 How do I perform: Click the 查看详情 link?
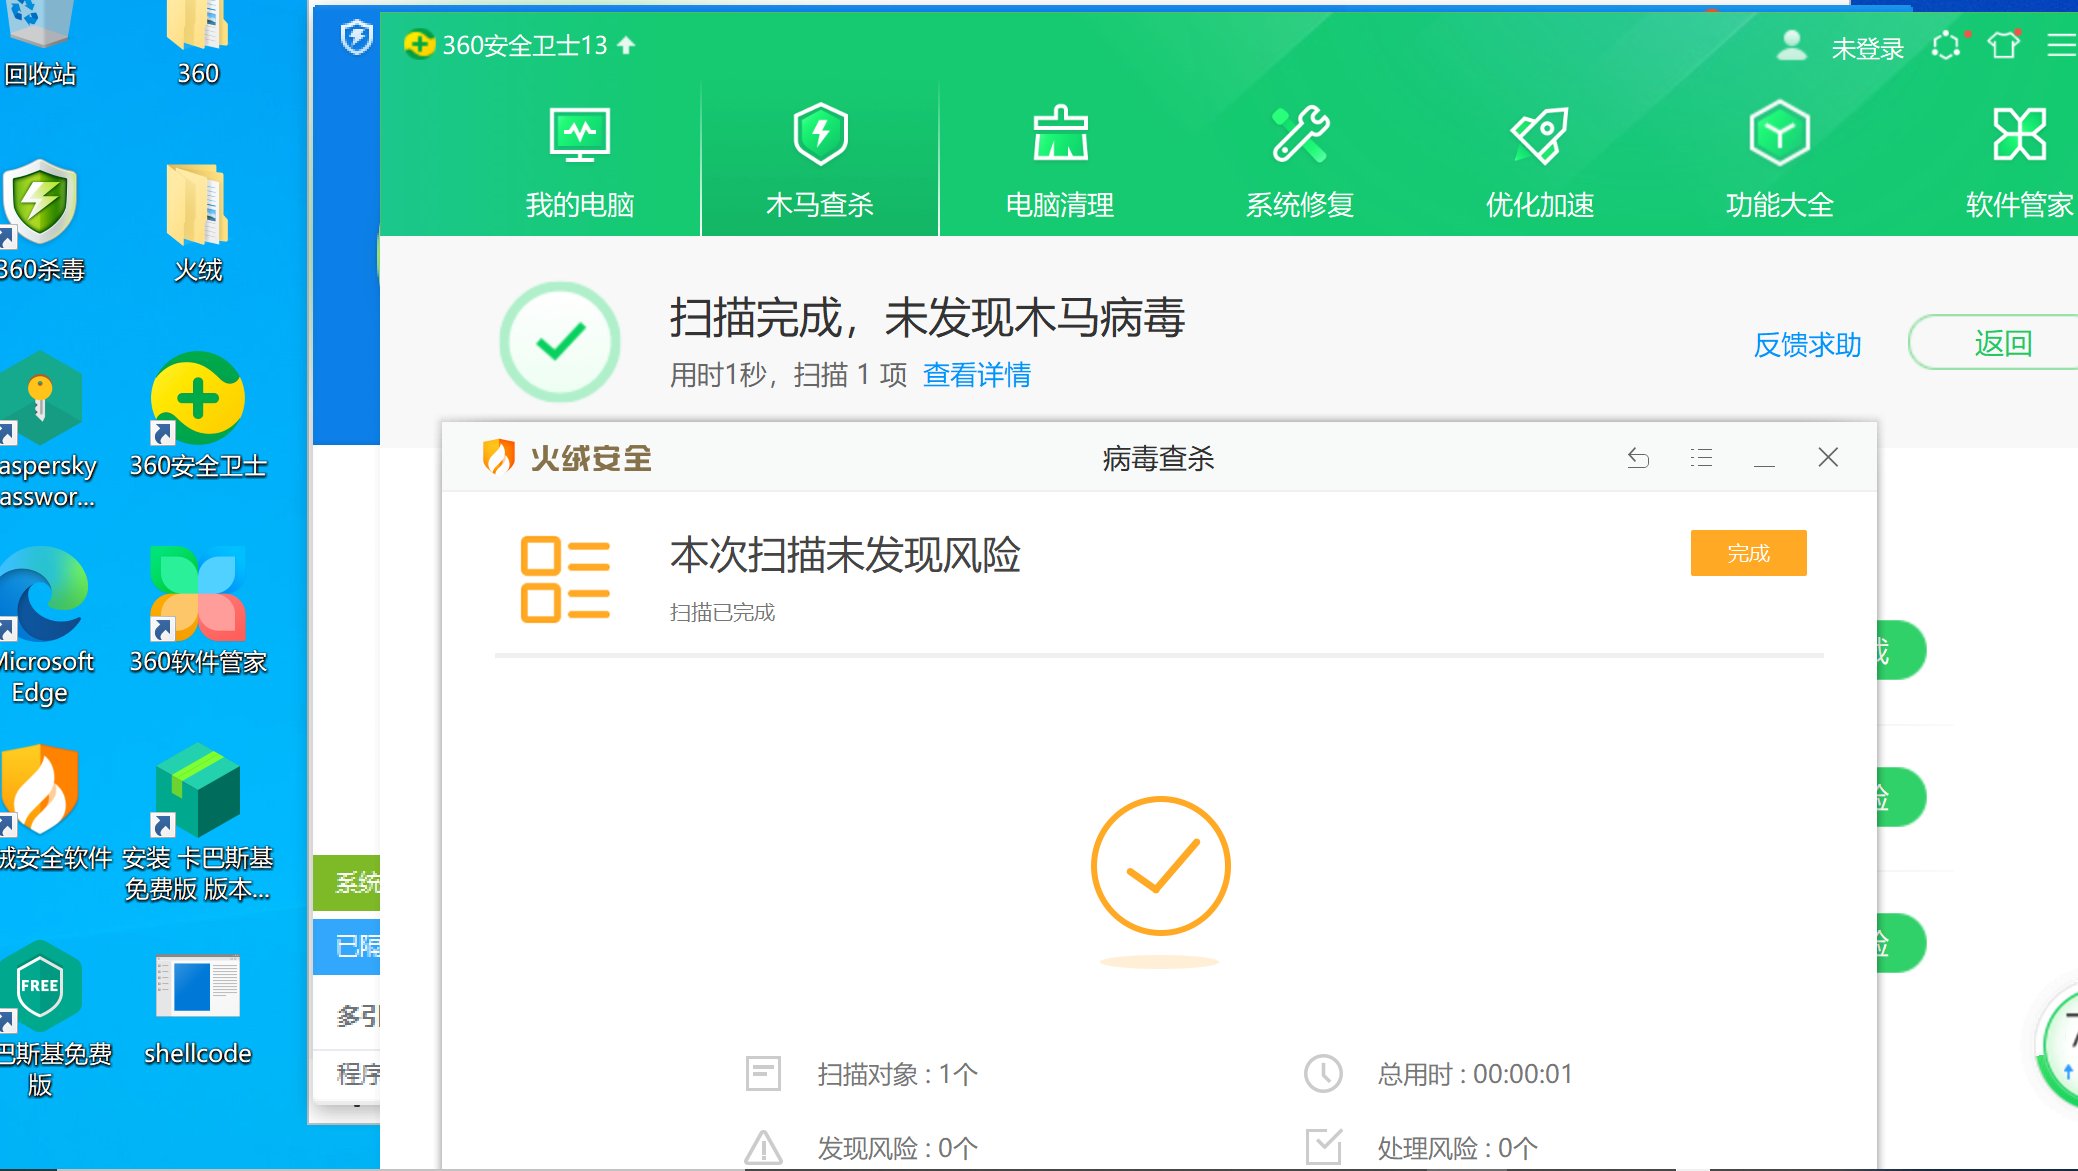point(977,375)
